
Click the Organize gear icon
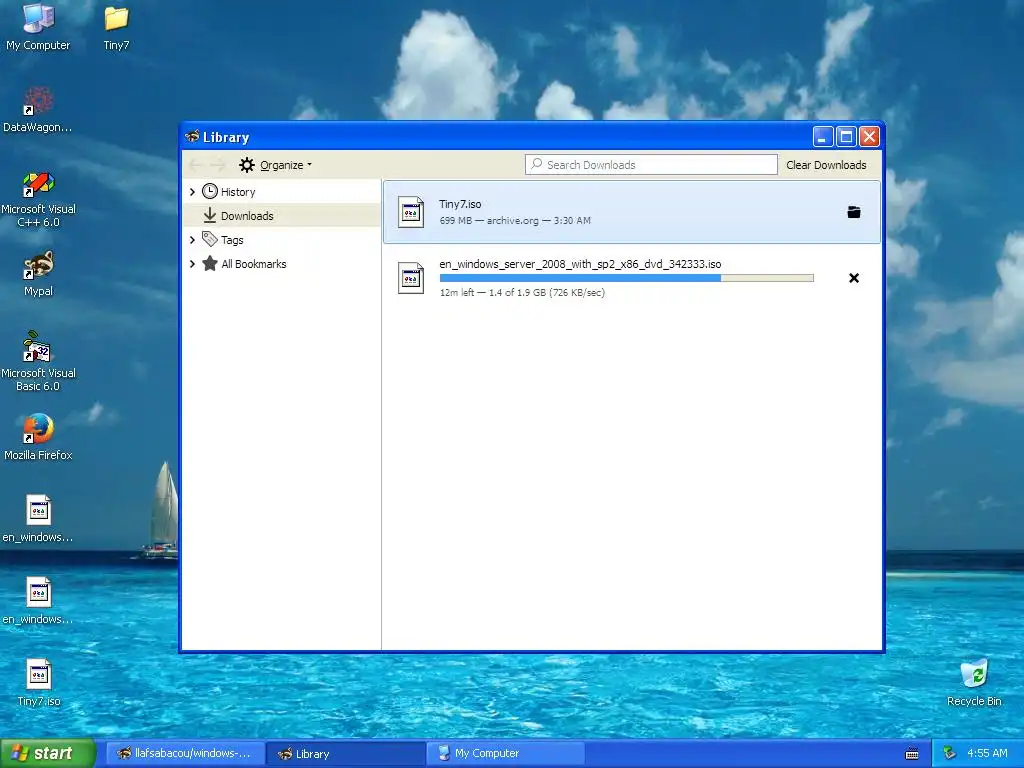pyautogui.click(x=246, y=165)
